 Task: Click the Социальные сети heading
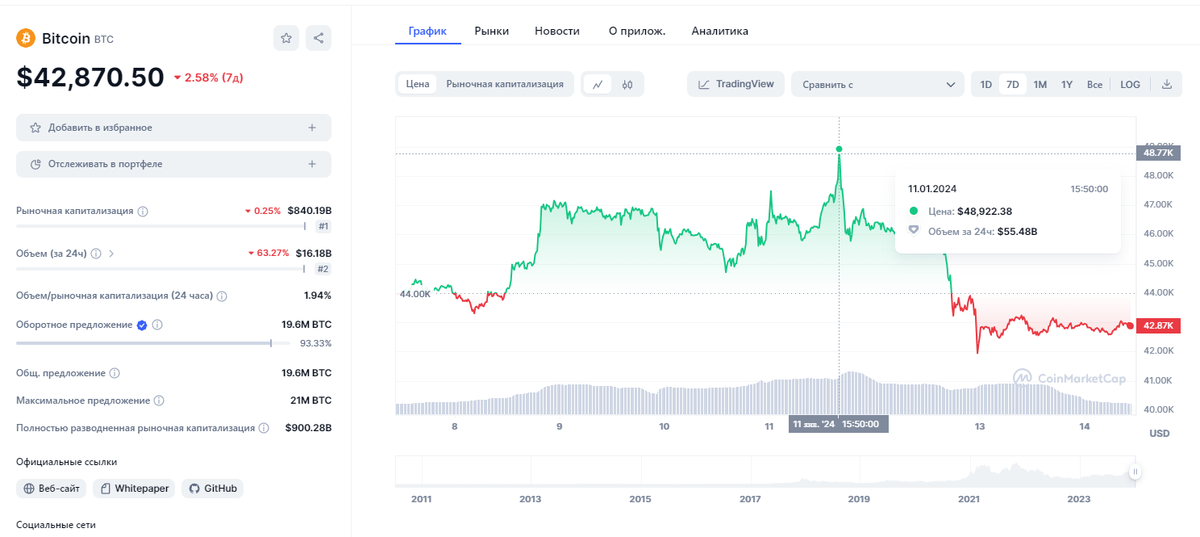[56, 525]
